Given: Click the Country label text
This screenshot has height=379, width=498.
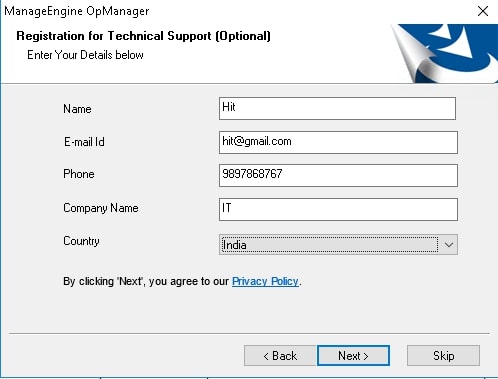Looking at the screenshot, I should pos(81,241).
